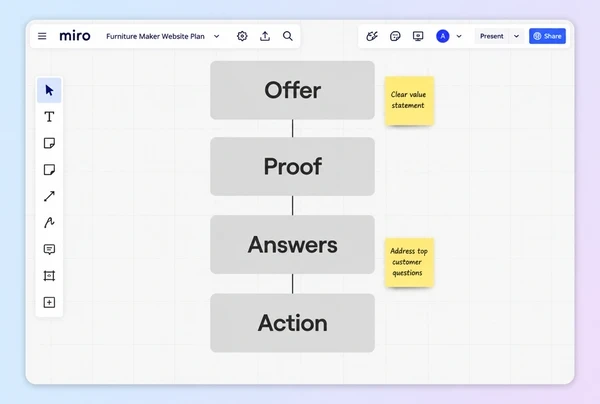Screen dimensions: 600x404
Task: Click the blue Share button
Action: click(x=547, y=36)
